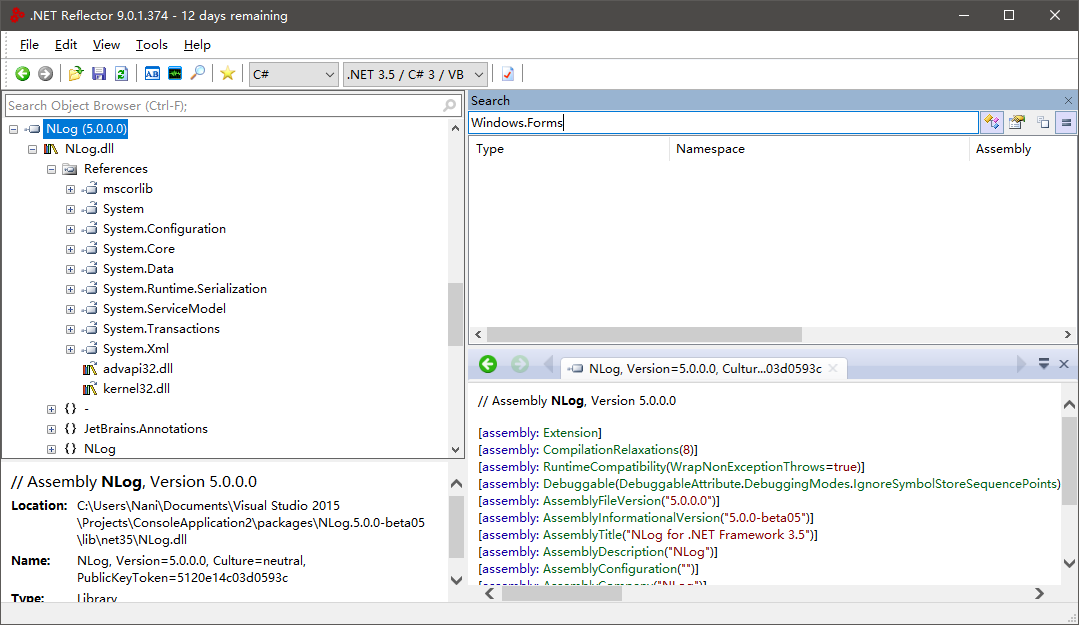Click the code pane horizontal scrollbar
This screenshot has height=625, width=1079.
[560, 593]
